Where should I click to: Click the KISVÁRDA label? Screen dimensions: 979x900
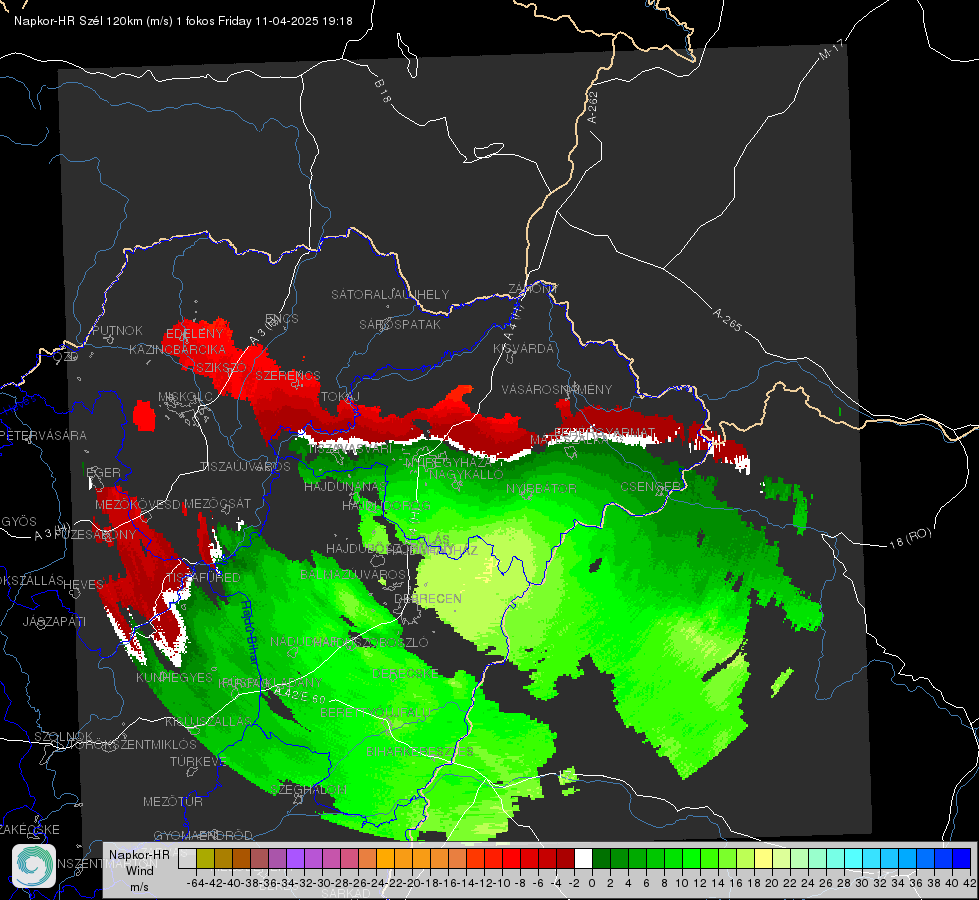pyautogui.click(x=523, y=348)
